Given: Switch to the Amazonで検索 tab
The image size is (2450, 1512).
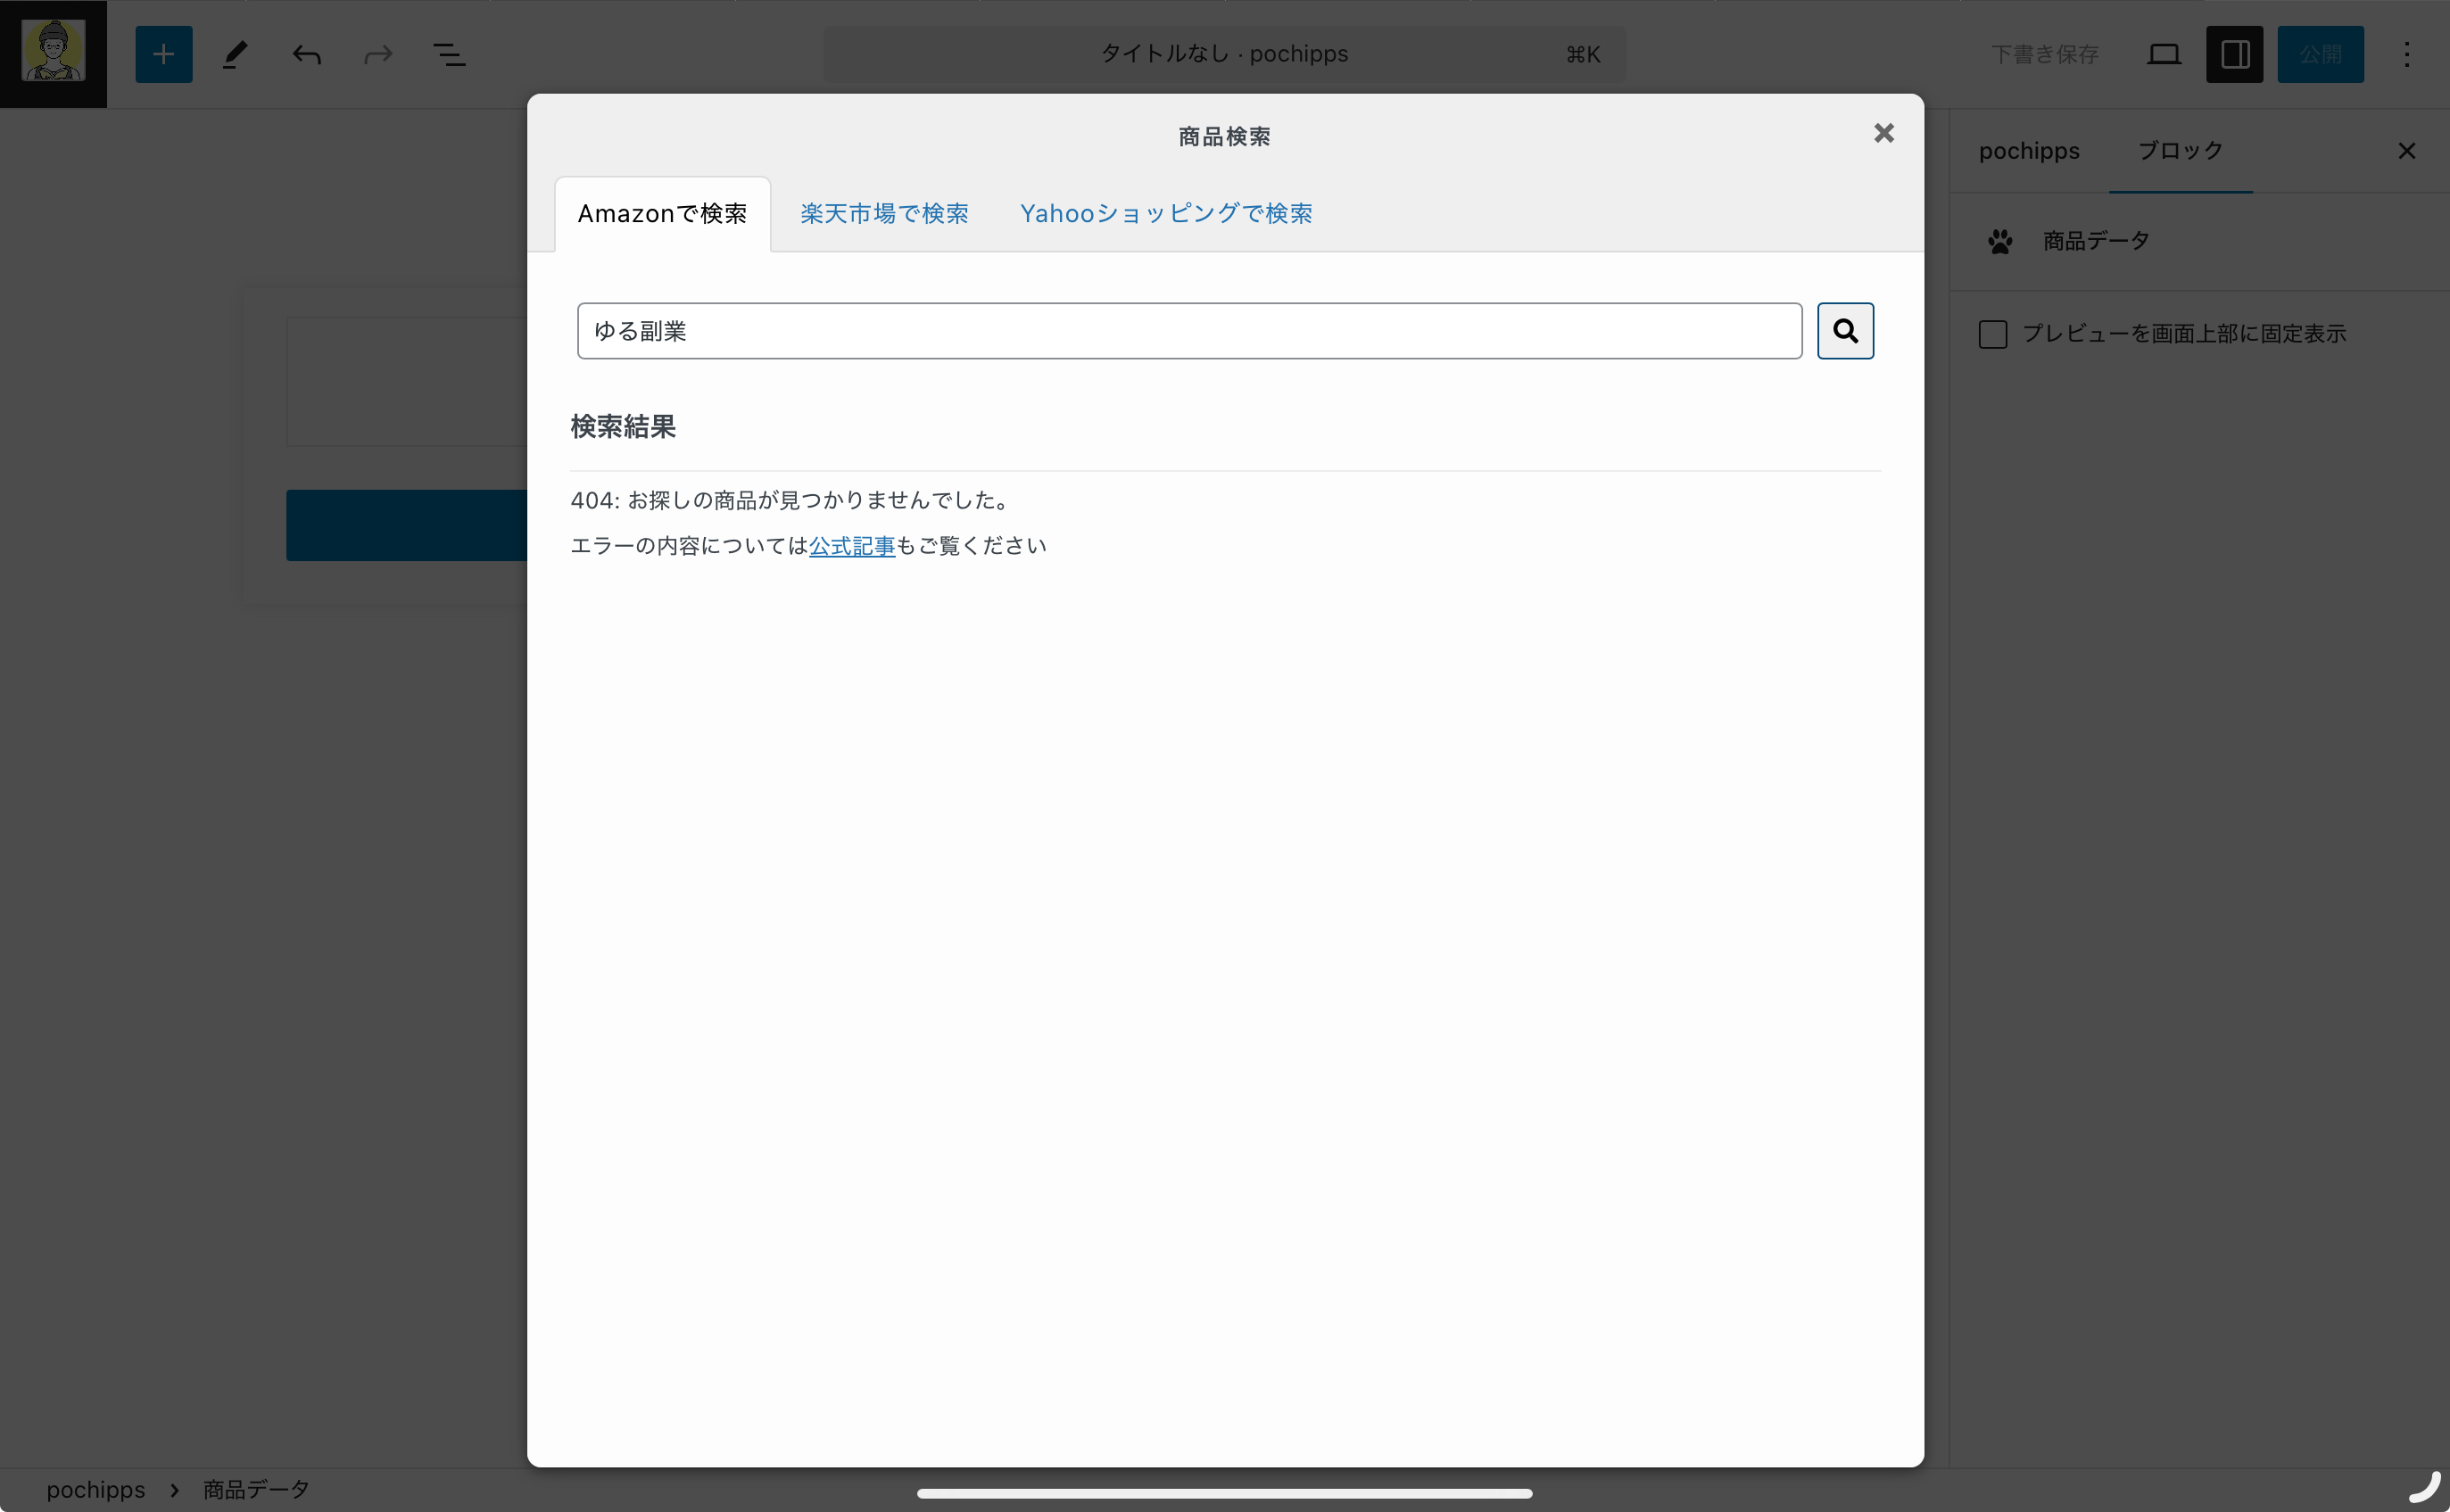Looking at the screenshot, I should [x=662, y=214].
